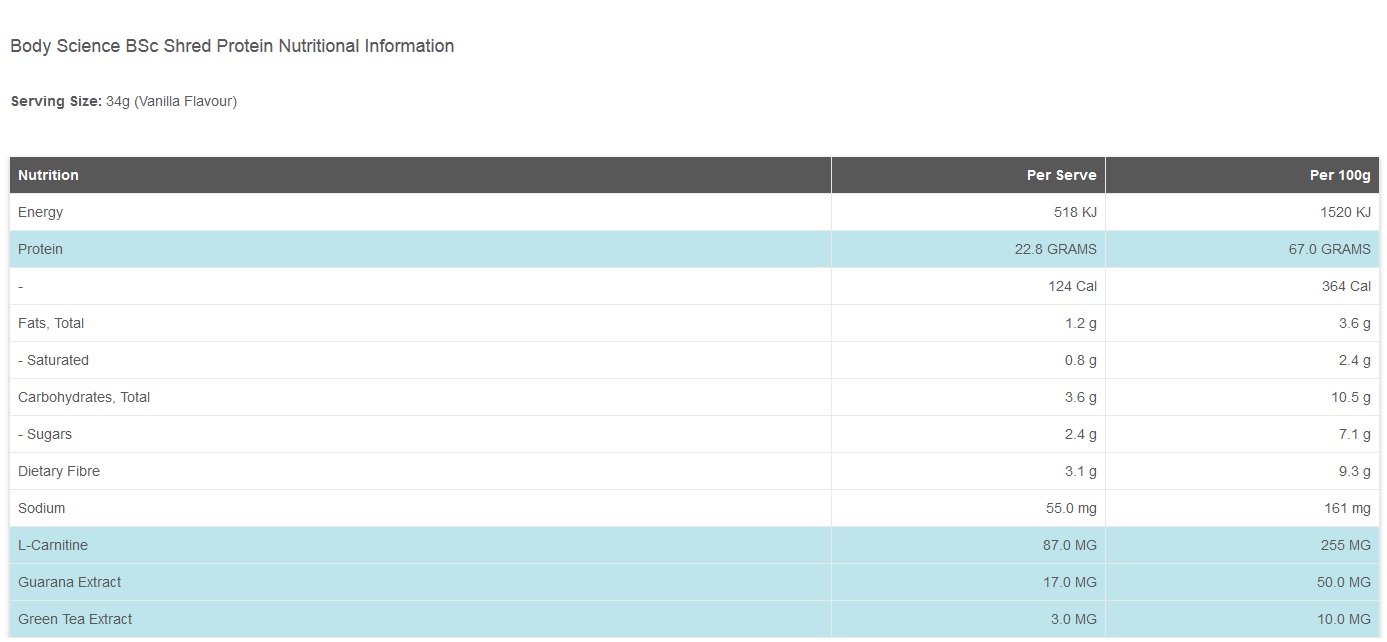Click the 'Serving Size:' label
Screen dimensions: 1387x642
56,101
